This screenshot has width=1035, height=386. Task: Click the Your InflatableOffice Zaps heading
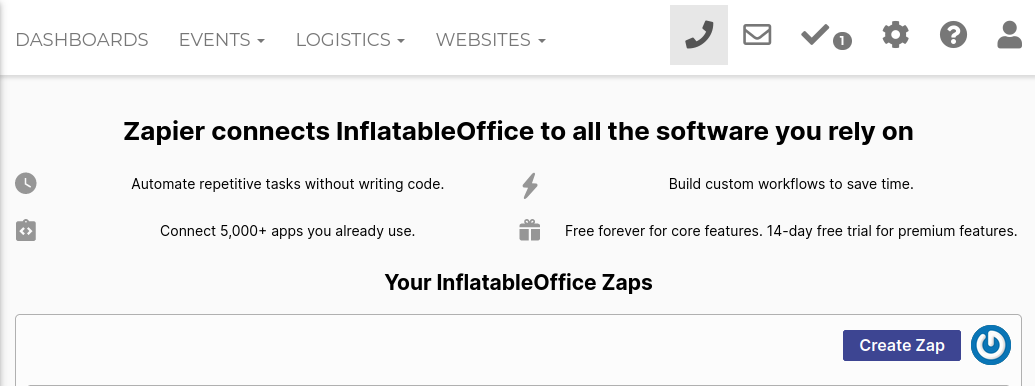[x=518, y=282]
